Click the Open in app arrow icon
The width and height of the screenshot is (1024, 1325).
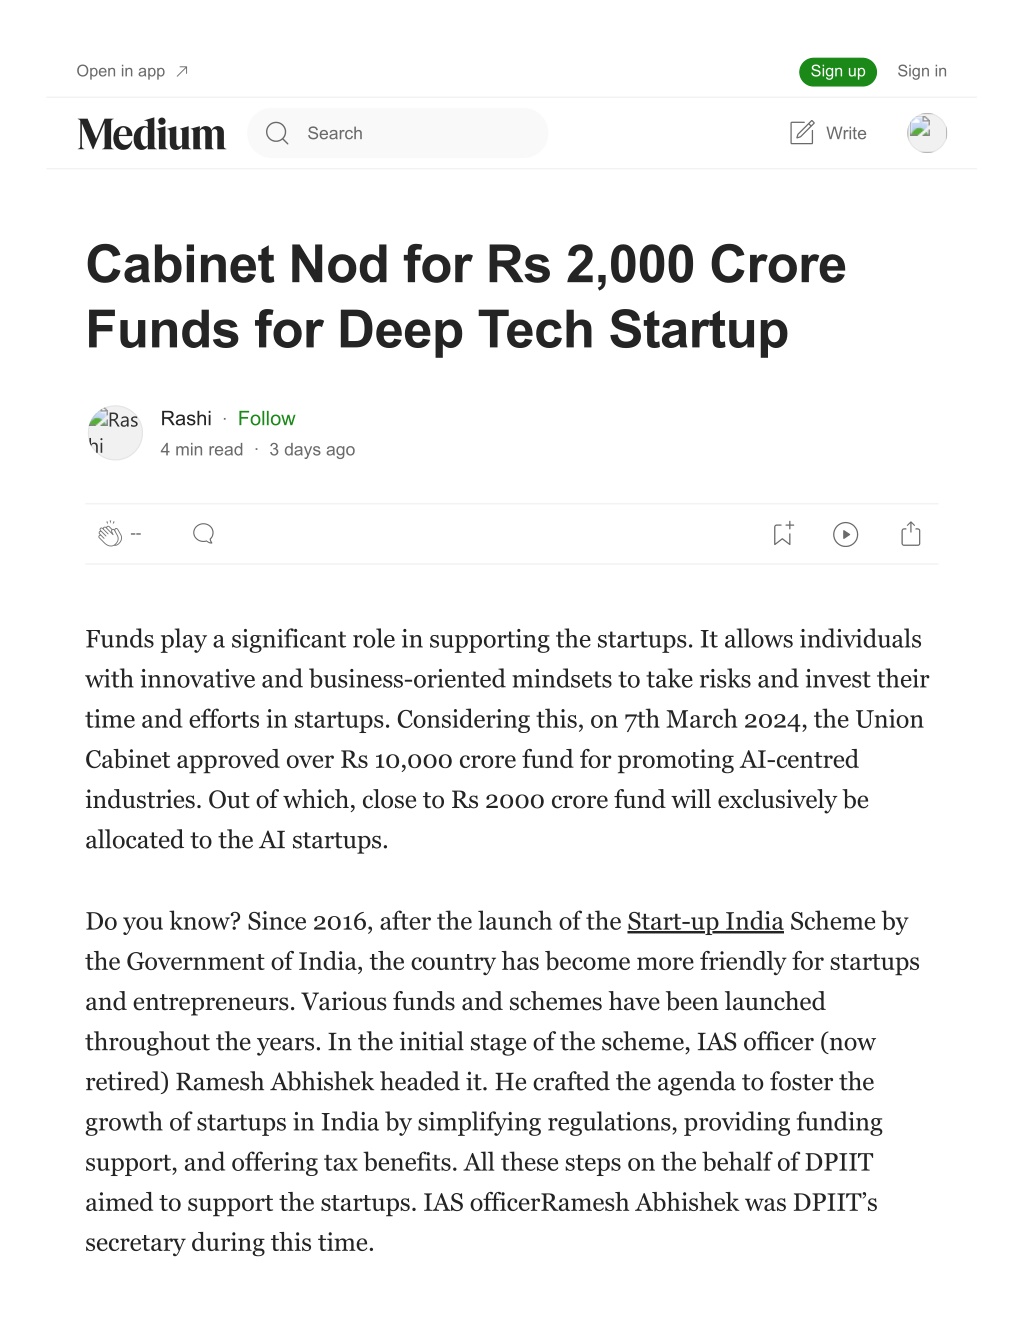pos(182,71)
